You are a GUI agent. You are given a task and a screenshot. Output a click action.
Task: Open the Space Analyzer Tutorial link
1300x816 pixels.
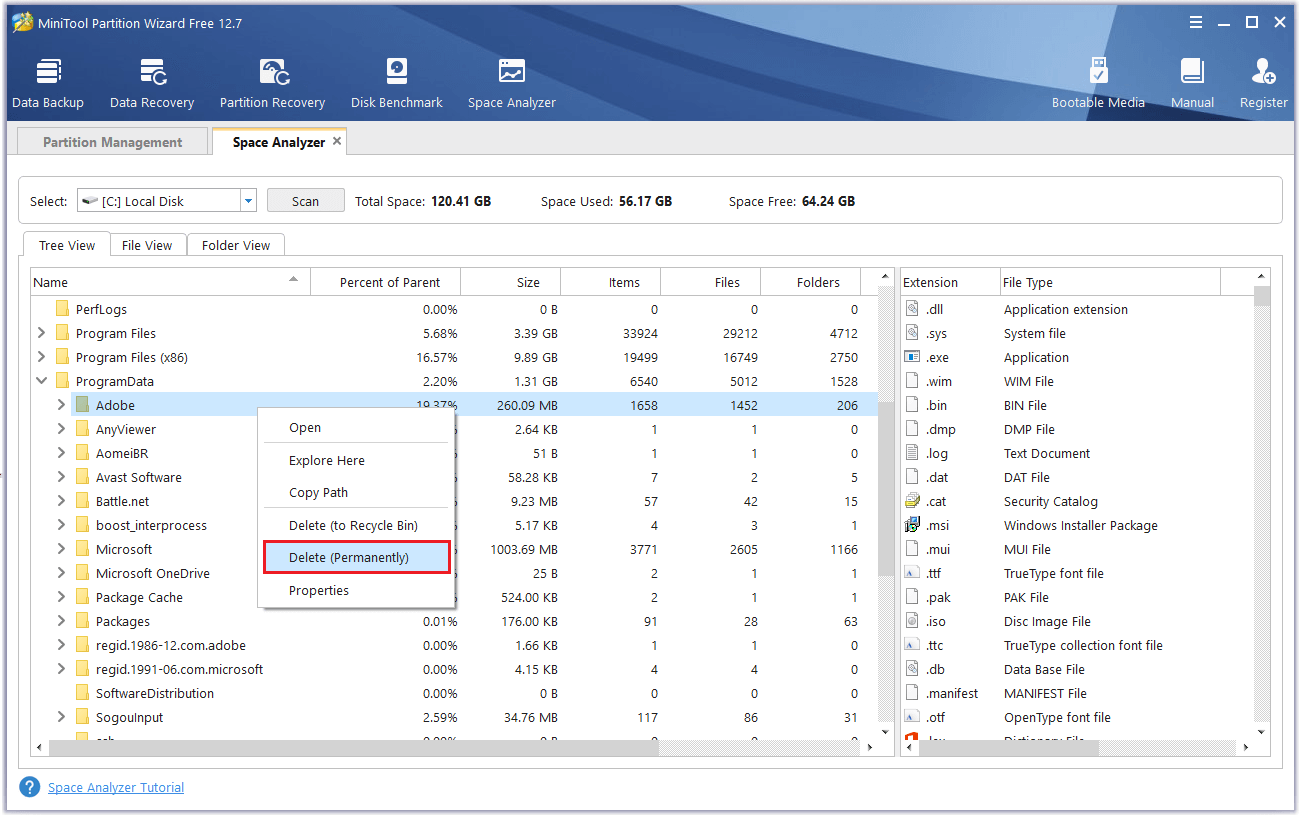click(x=116, y=787)
